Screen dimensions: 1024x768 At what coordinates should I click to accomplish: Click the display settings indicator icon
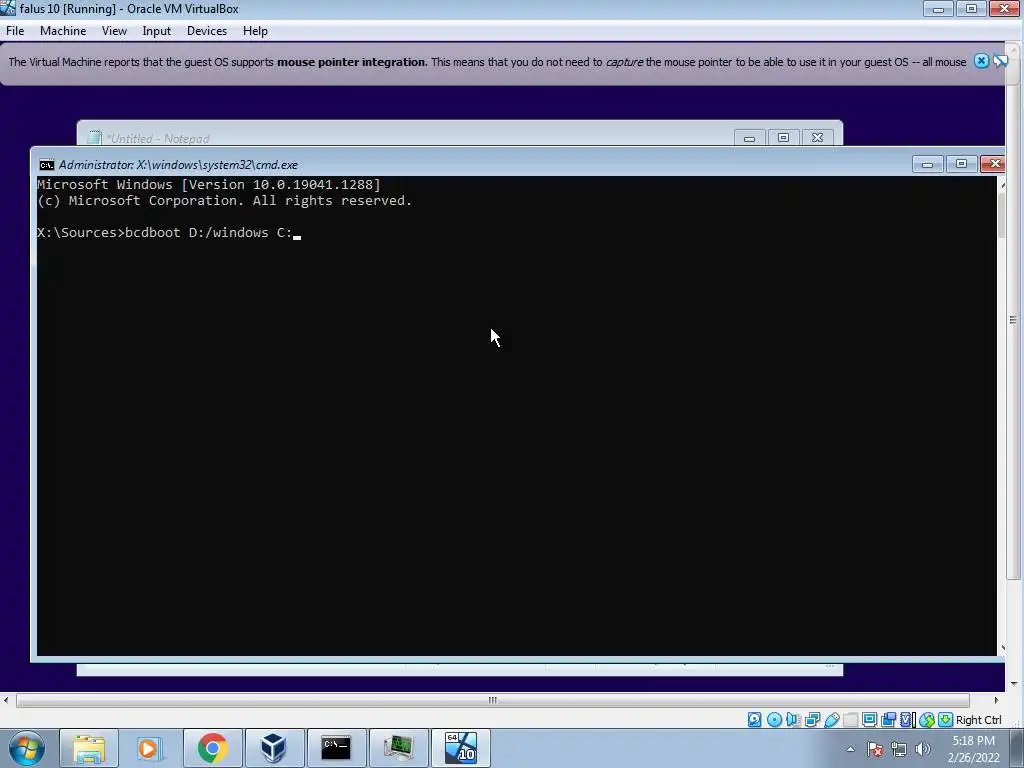pos(869,720)
